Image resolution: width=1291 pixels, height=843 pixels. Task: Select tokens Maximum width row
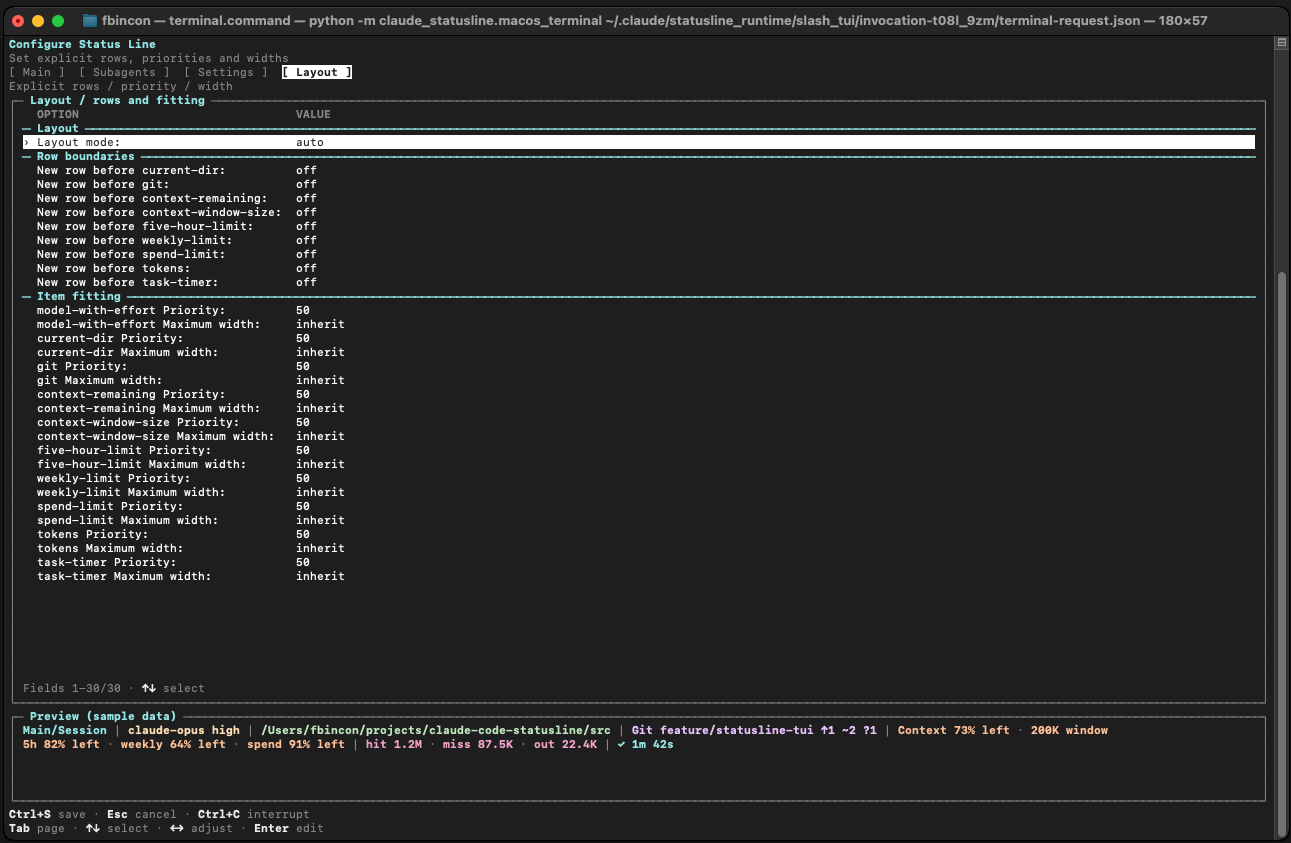638,548
